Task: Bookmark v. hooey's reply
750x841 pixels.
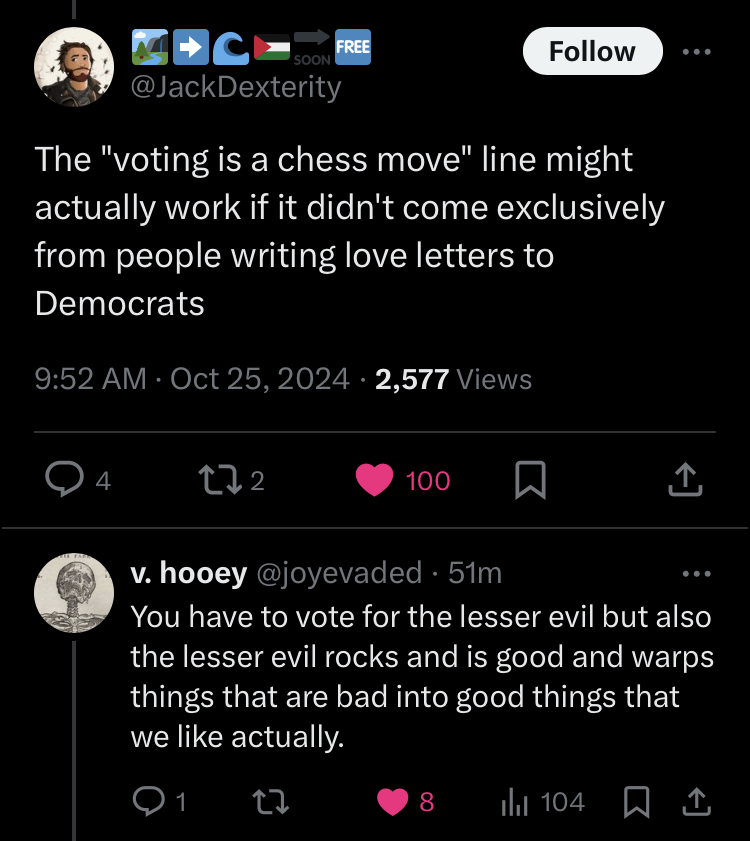Action: click(x=637, y=801)
